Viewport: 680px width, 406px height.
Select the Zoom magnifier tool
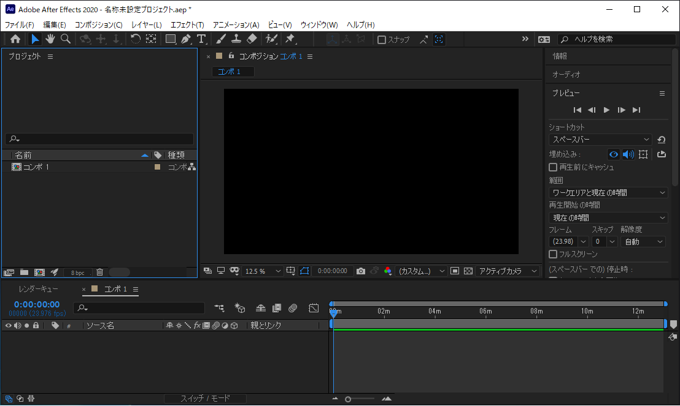[65, 39]
